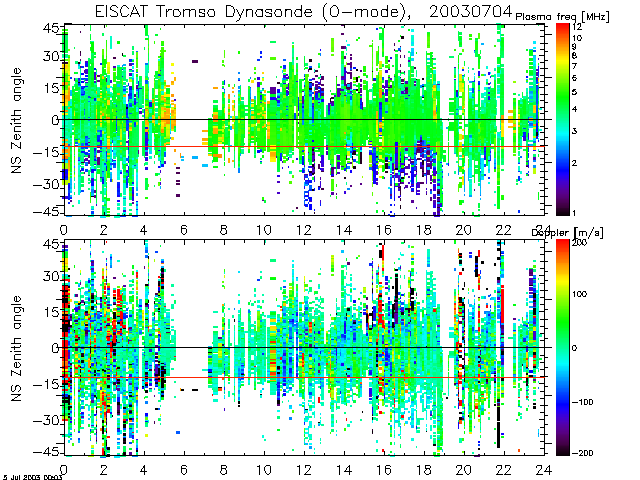This screenshot has height=480, width=640.
Task: Click the '200' tick on the Doppler colorbar
Action: [580, 242]
